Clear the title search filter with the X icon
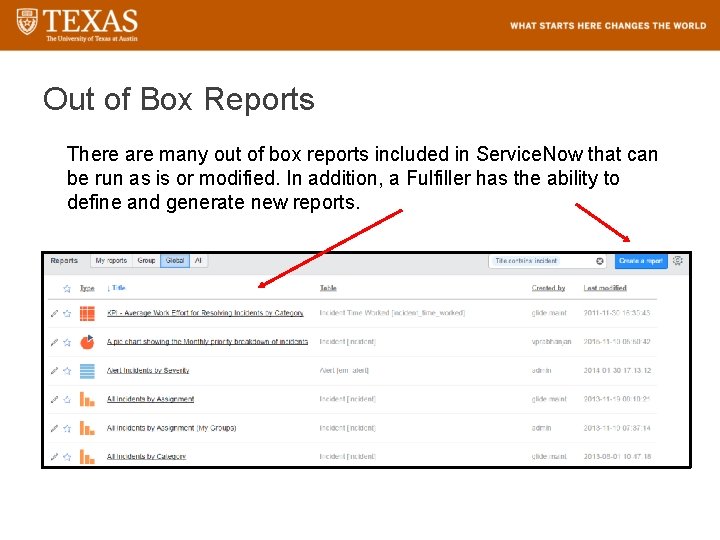 click(600, 261)
